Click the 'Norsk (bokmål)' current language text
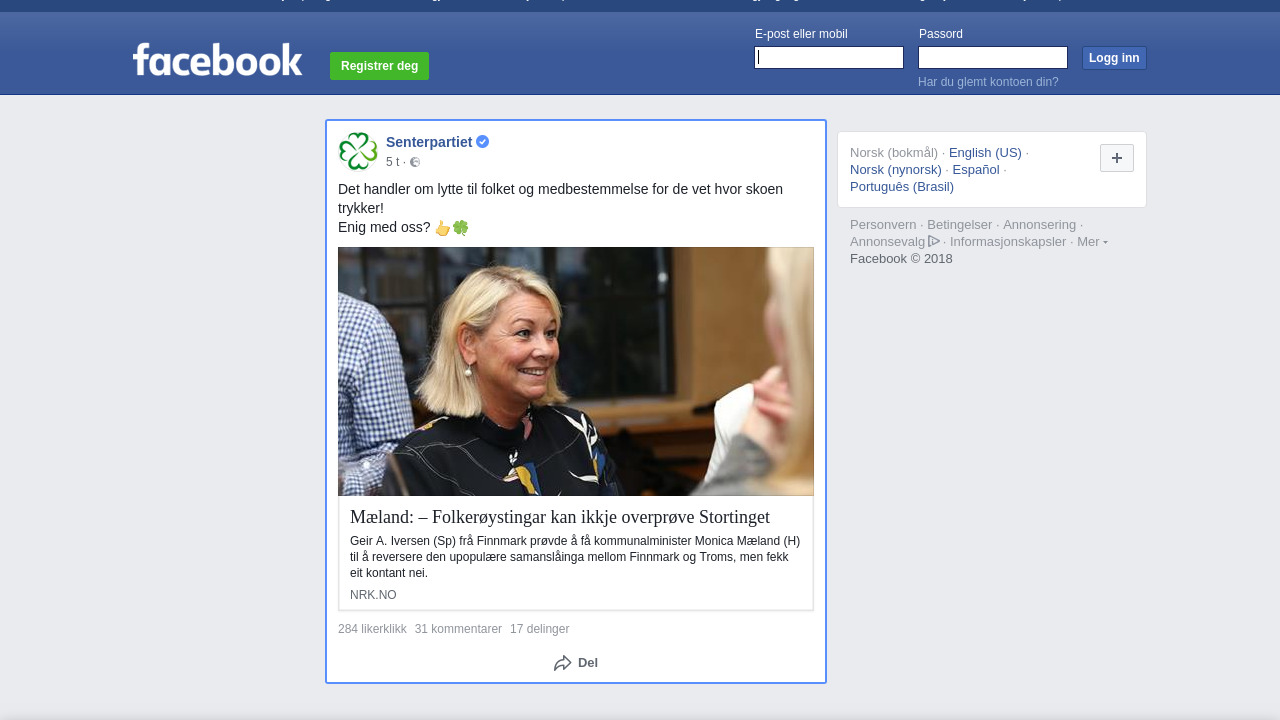Image resolution: width=1280 pixels, height=720 pixels. pyautogui.click(x=894, y=153)
